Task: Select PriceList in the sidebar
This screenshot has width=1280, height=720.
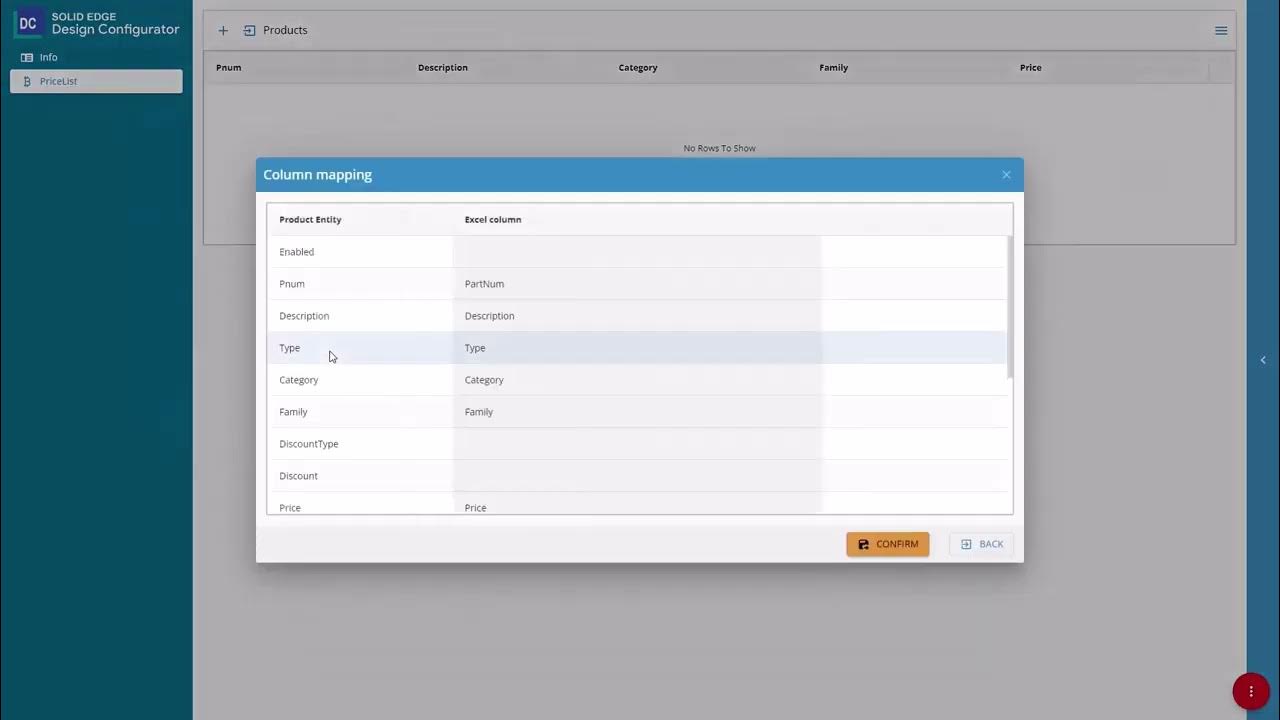Action: coord(57,81)
